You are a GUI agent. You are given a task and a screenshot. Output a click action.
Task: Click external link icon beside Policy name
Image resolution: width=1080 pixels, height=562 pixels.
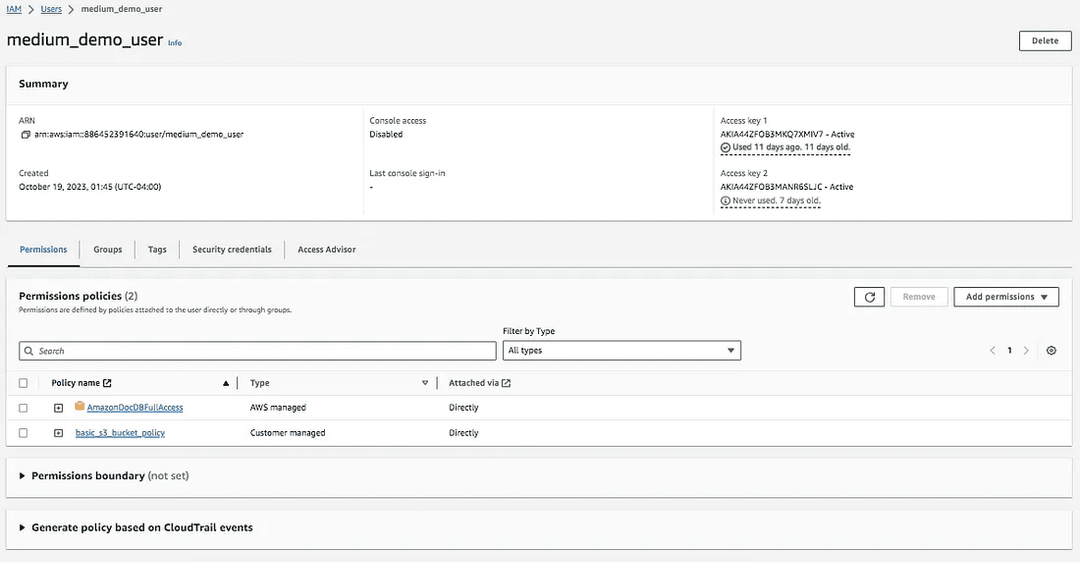point(107,383)
